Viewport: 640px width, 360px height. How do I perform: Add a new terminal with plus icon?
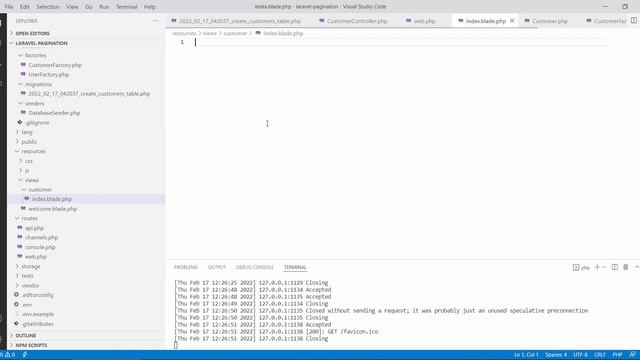[597, 267]
